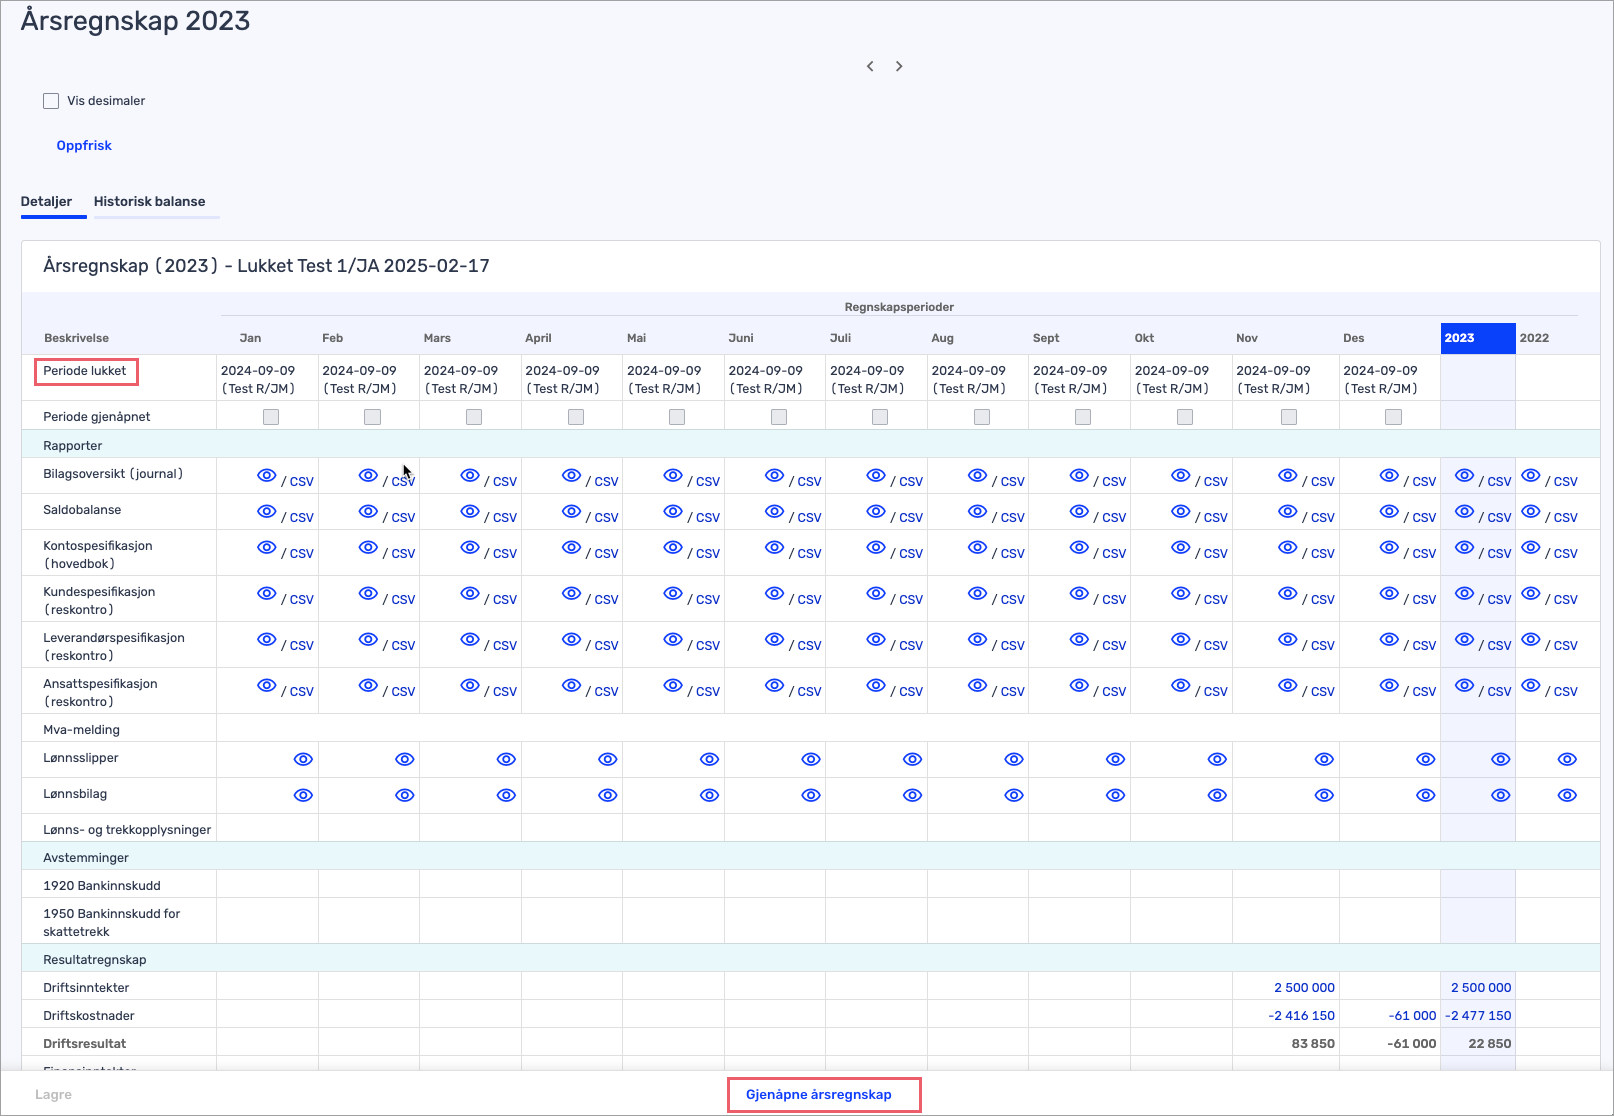View Kontospesifikasjon report for Aug
1614x1116 pixels.
(x=978, y=548)
